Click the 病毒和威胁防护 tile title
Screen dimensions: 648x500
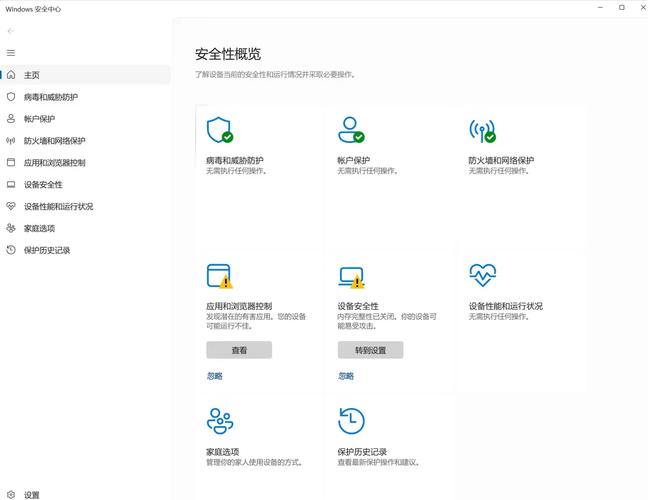pyautogui.click(x=235, y=160)
